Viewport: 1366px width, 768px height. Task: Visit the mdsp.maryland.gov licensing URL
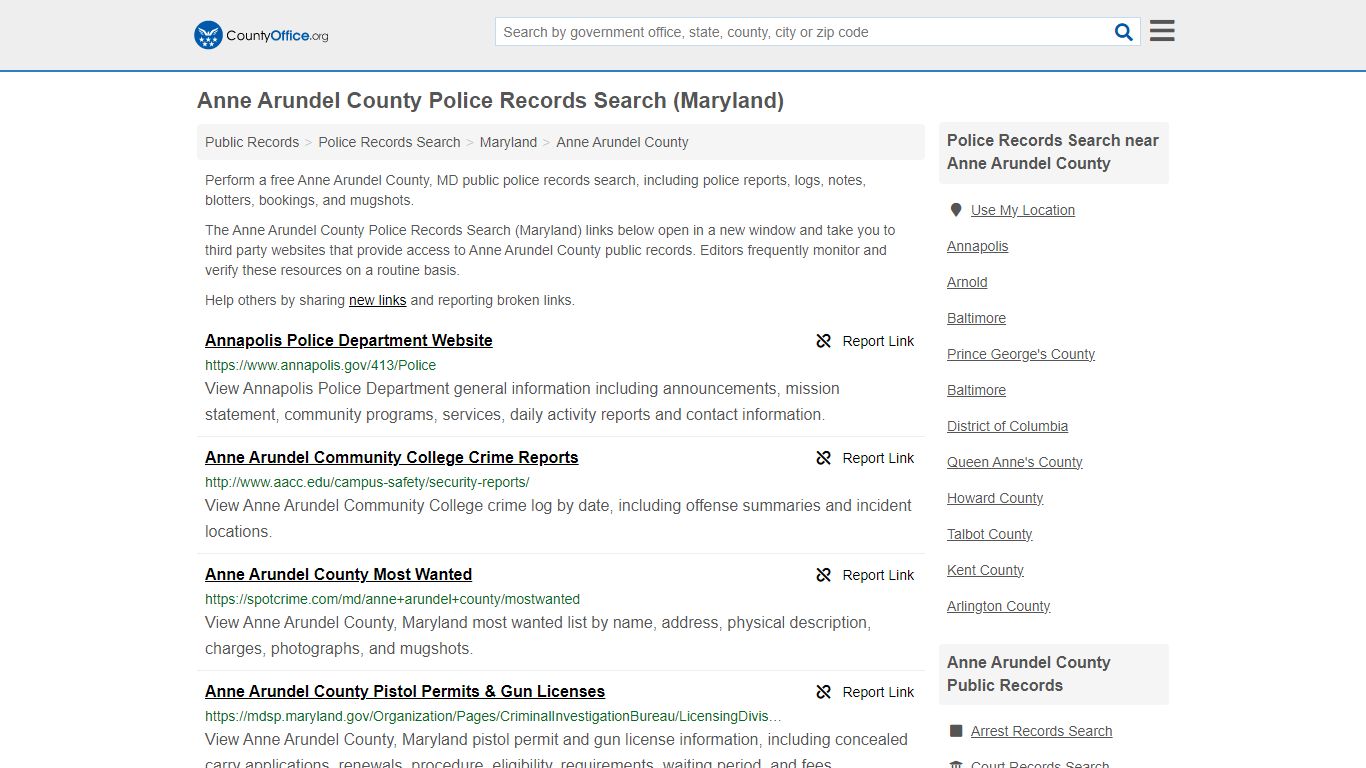pos(493,716)
